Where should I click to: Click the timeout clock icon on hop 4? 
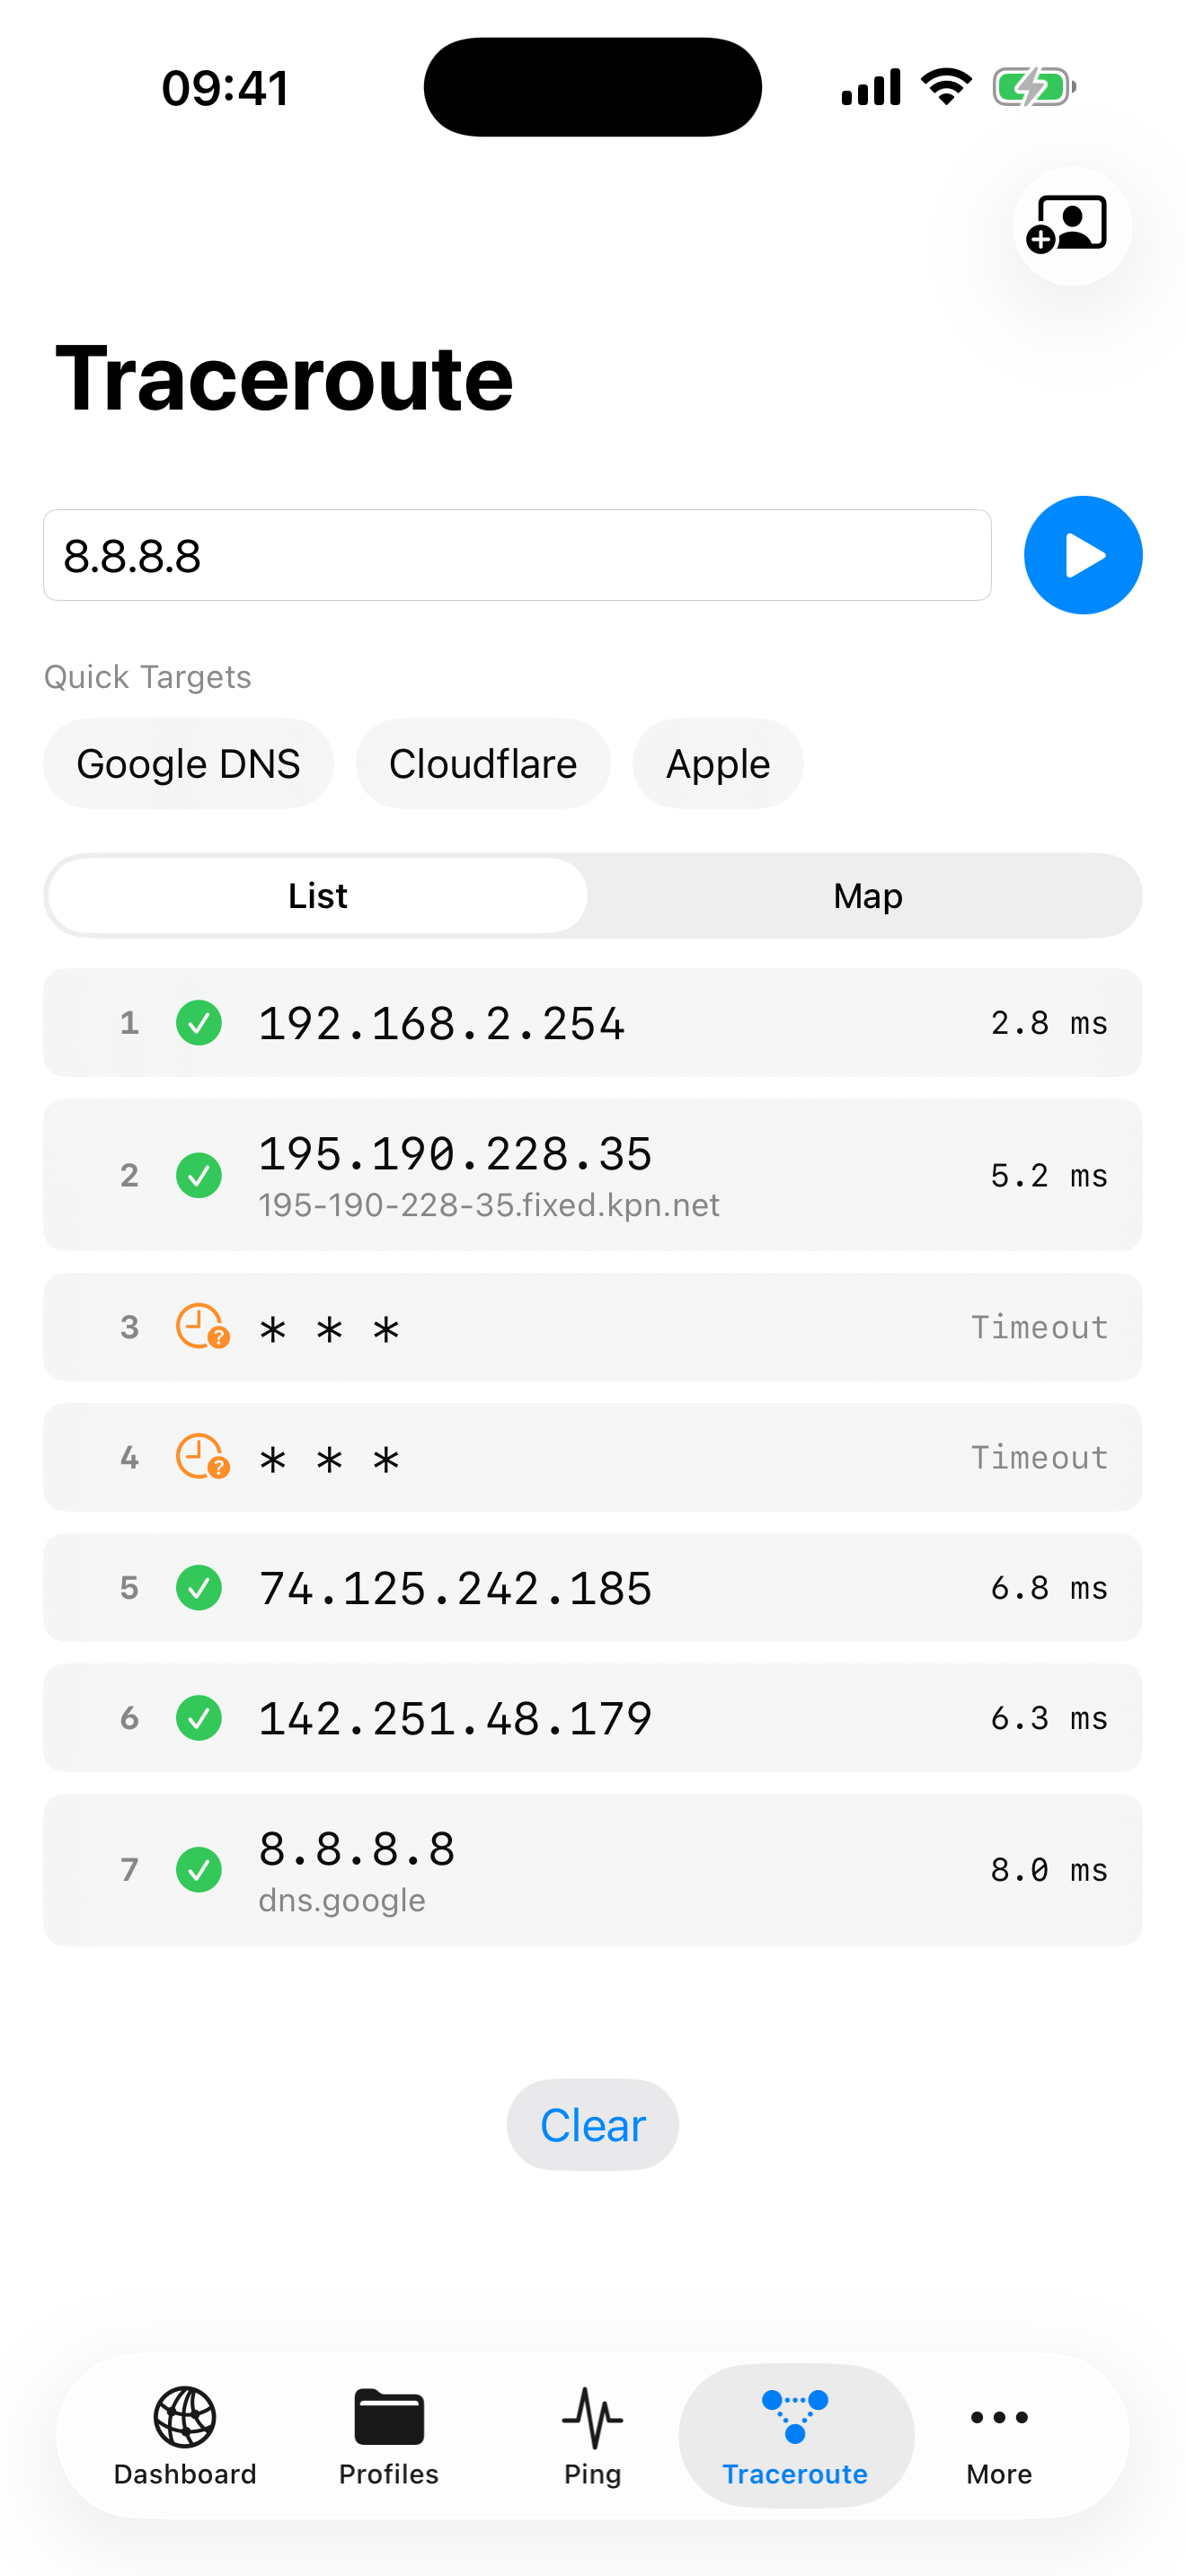click(200, 1458)
